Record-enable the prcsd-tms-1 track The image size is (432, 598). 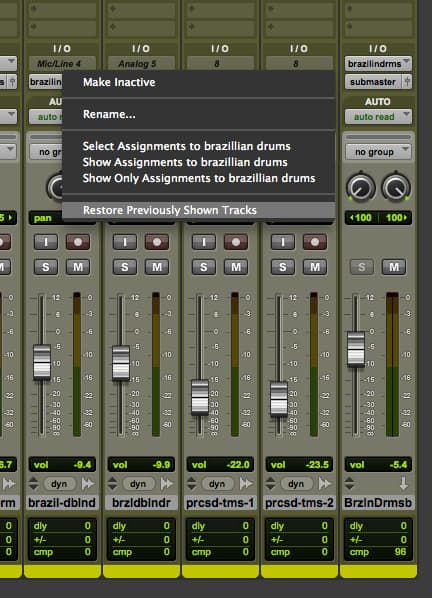coord(236,242)
